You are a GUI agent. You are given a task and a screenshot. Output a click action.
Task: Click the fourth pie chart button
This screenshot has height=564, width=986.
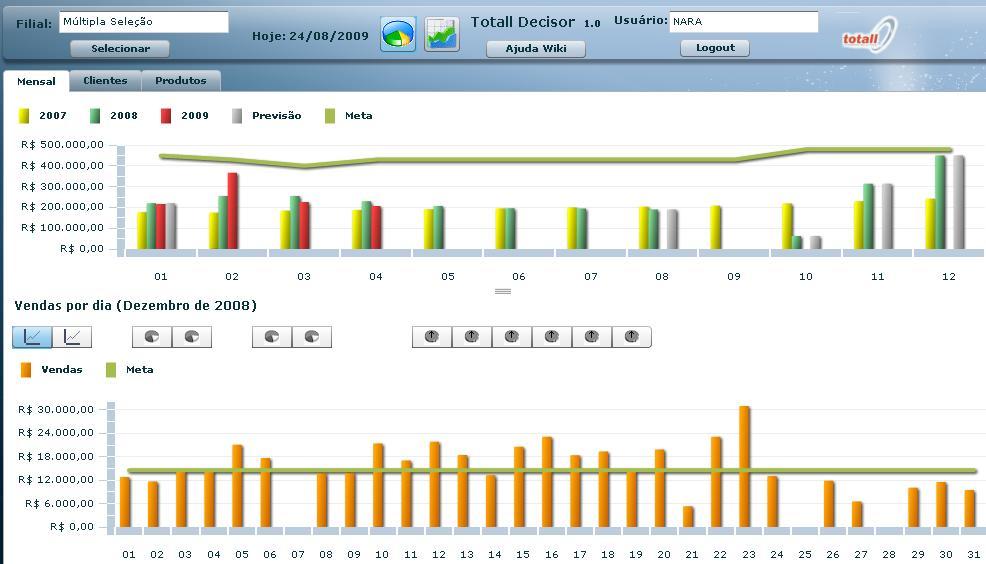[x=311, y=337]
